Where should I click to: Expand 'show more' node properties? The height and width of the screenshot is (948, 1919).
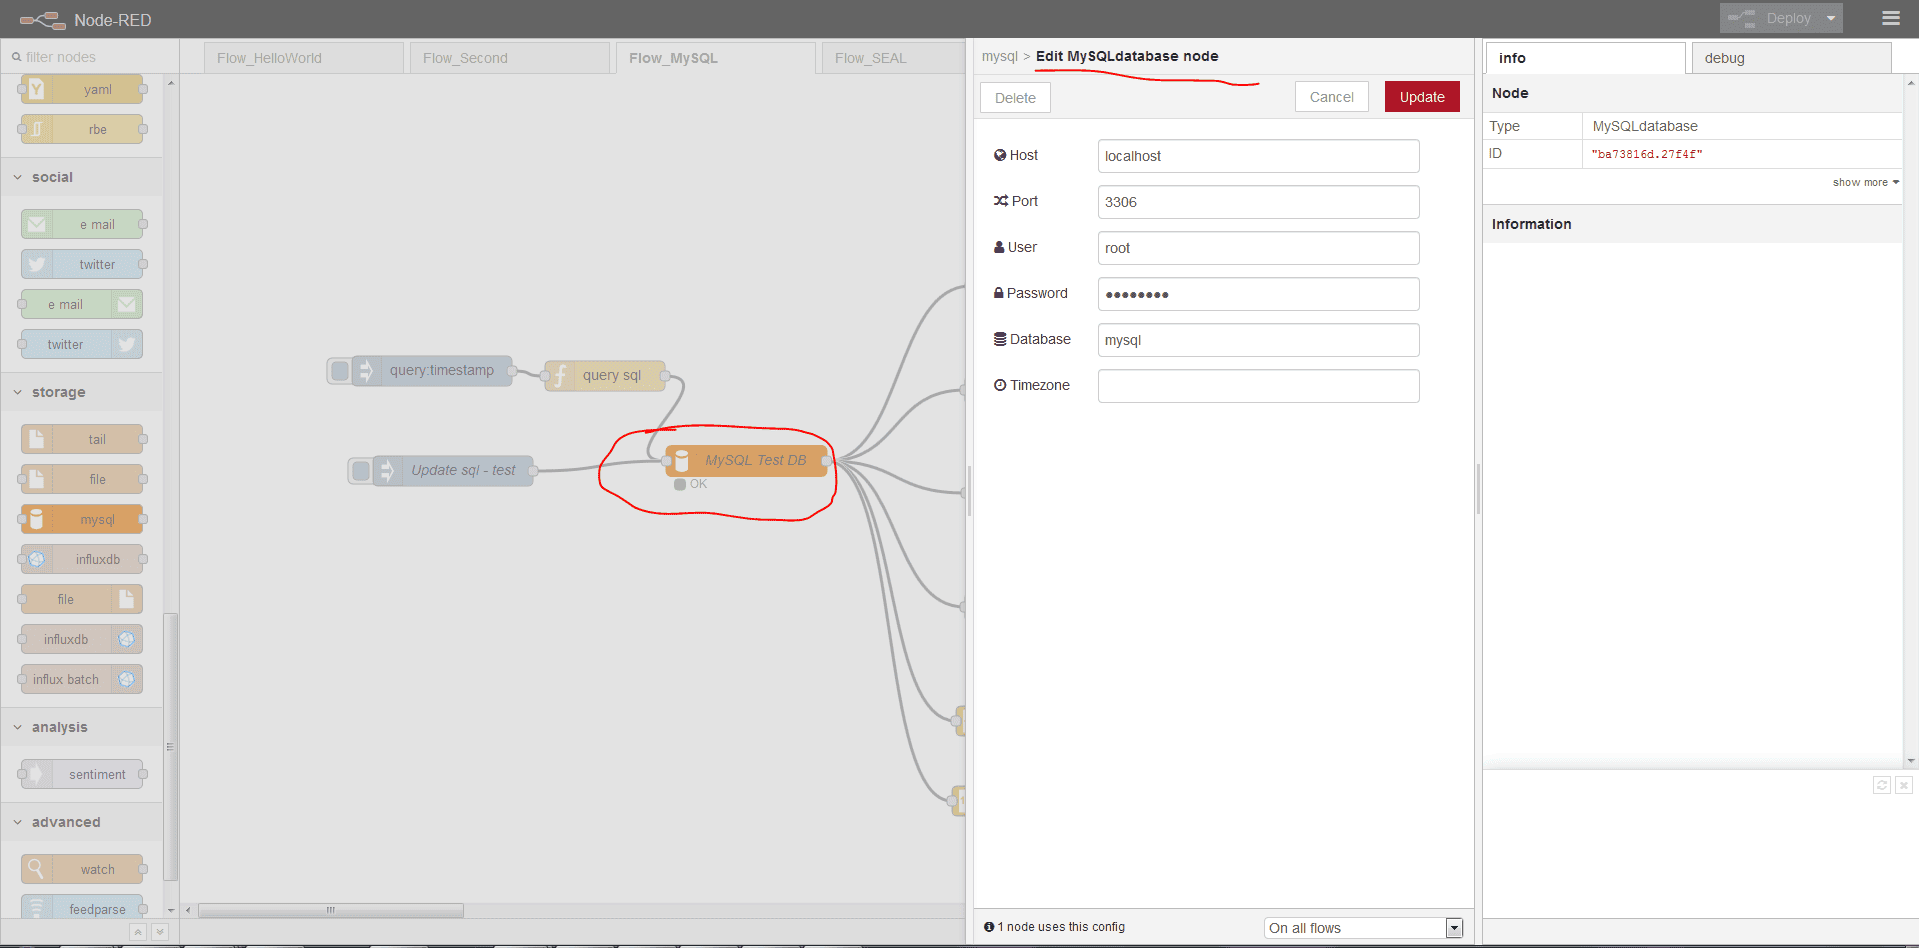point(1864,182)
